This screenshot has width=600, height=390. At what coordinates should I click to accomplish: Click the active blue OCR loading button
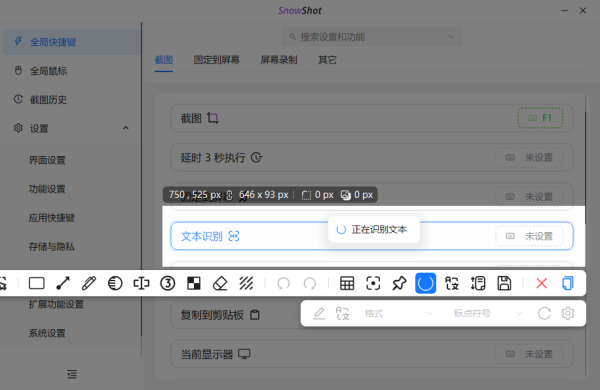point(426,284)
